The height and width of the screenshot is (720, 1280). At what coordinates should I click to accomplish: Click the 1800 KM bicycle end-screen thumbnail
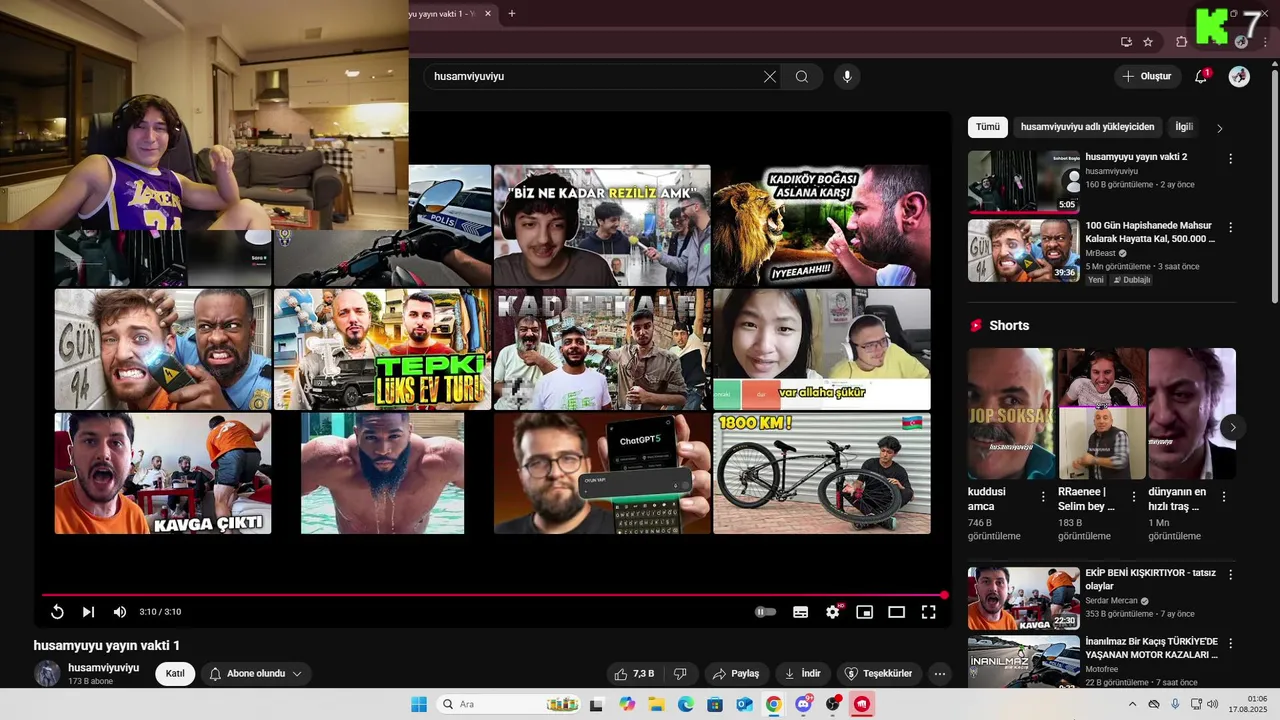[822, 473]
